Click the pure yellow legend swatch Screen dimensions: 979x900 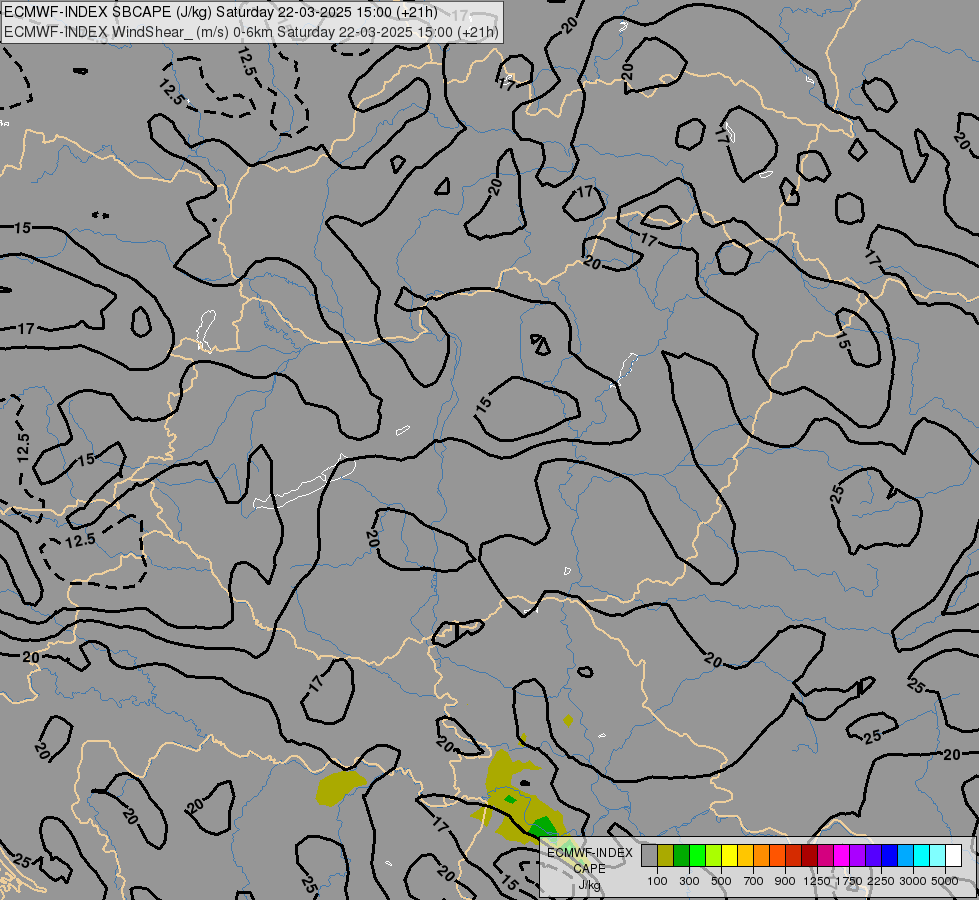pos(729,856)
